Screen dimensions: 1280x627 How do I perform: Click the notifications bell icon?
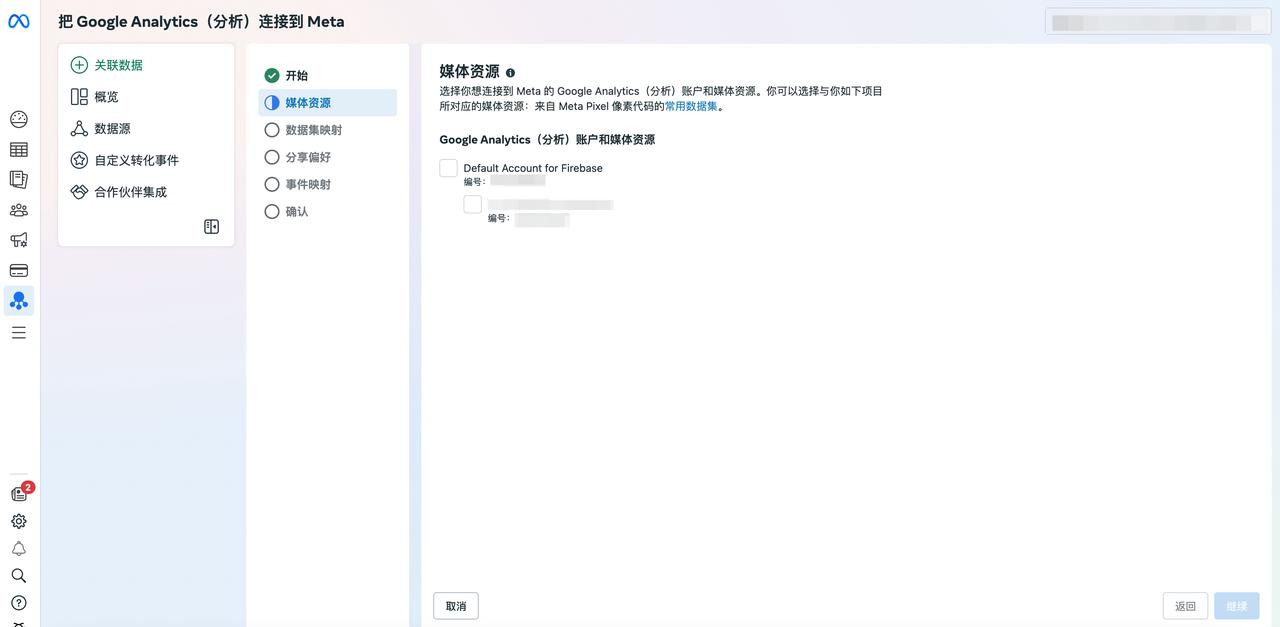coord(19,548)
